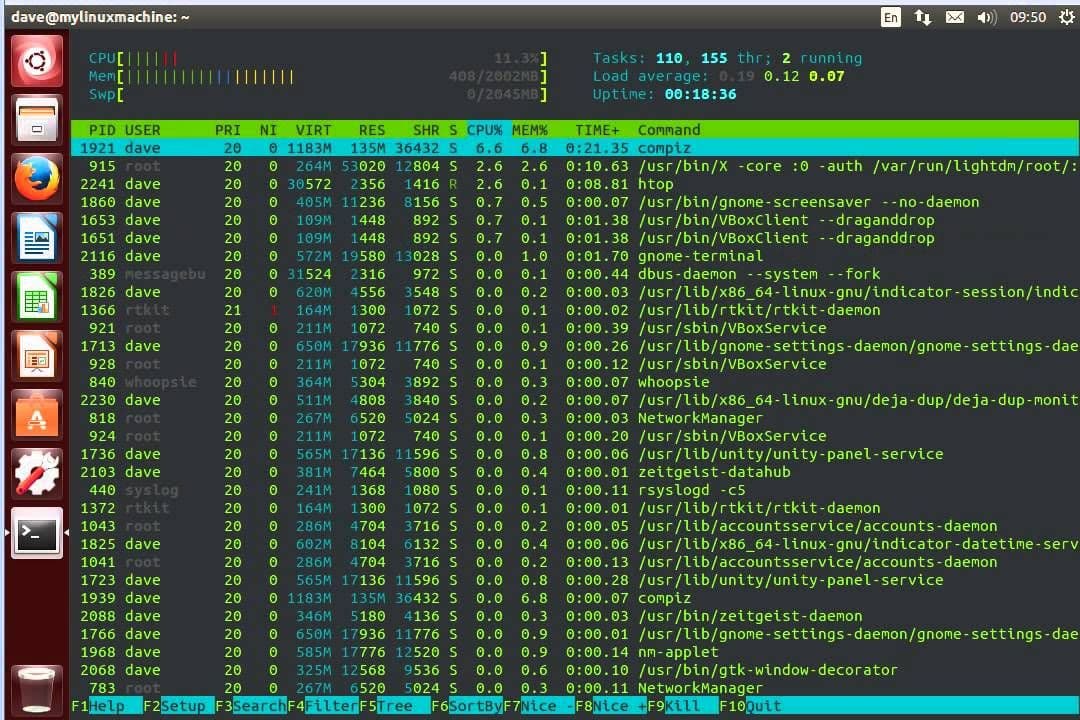1080x720 pixels.
Task: Open the volume indicator in top panel
Action: [x=986, y=17]
